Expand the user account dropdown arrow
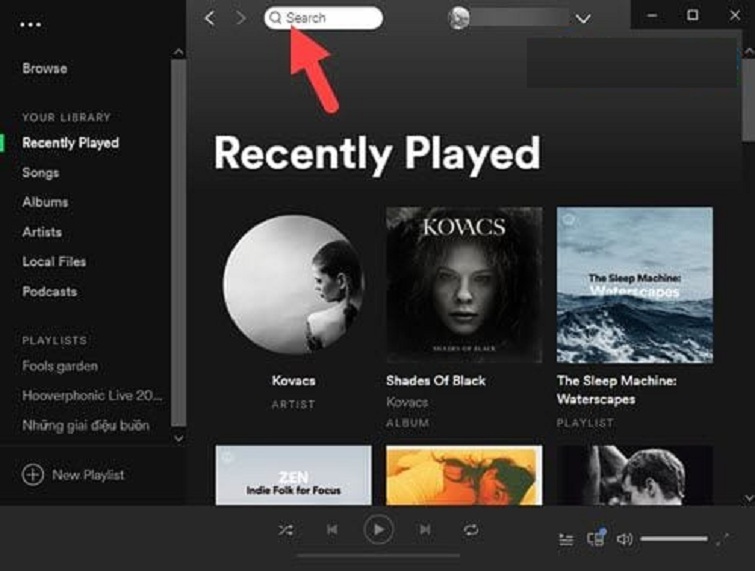This screenshot has width=755, height=571. click(583, 19)
